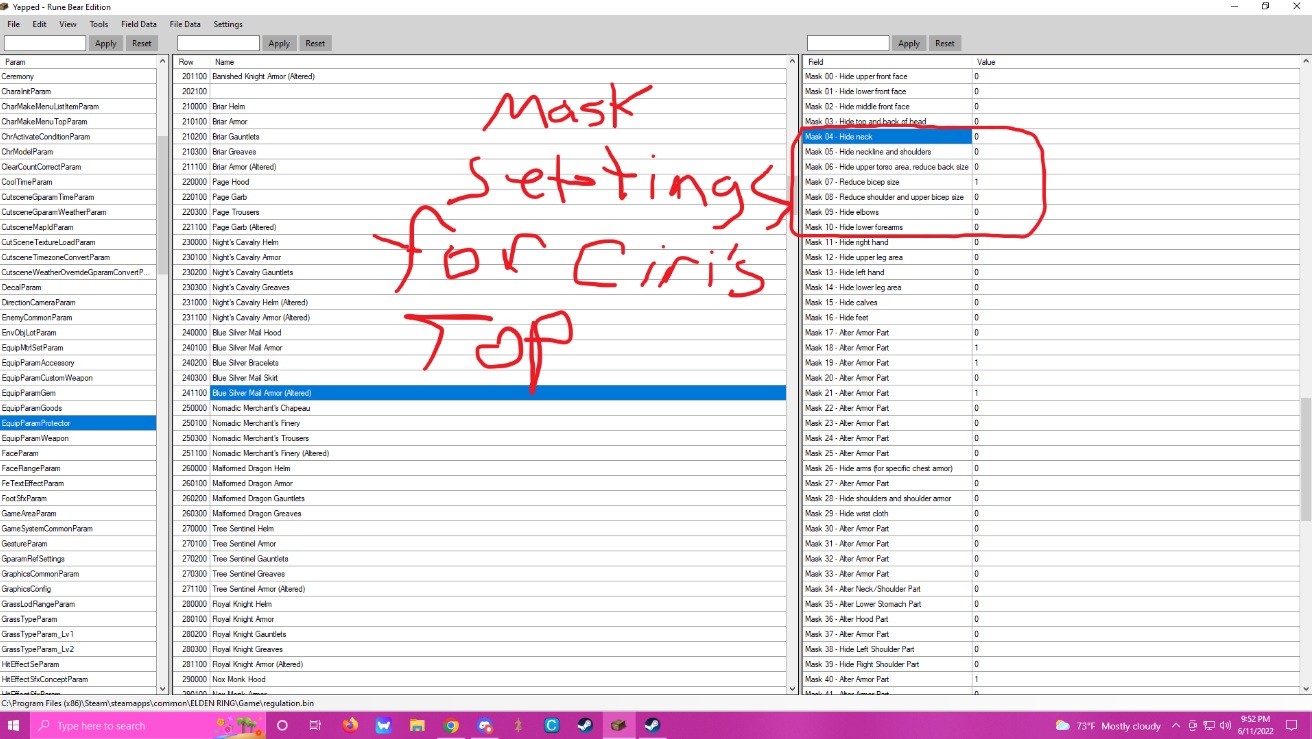Select field Mask 04 - Hide neck

click(x=887, y=136)
